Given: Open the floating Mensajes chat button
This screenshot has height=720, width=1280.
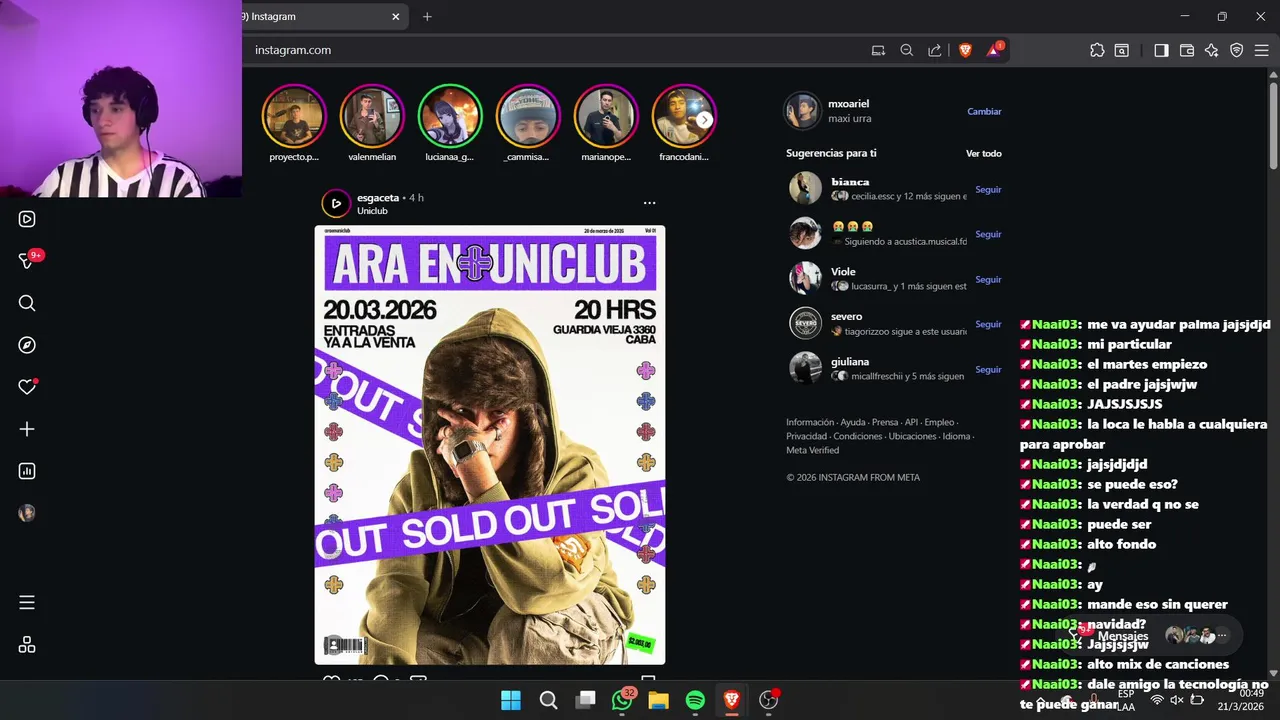Looking at the screenshot, I should (1150, 636).
